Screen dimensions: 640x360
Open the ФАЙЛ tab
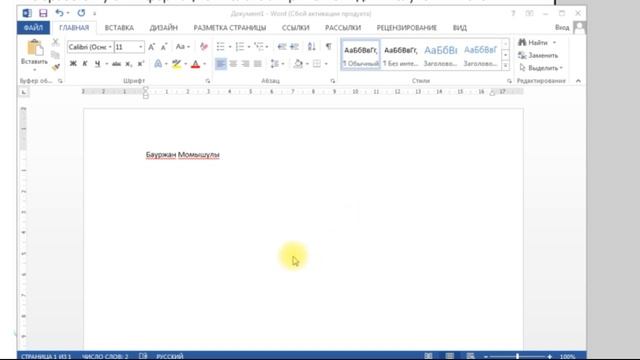[33, 28]
